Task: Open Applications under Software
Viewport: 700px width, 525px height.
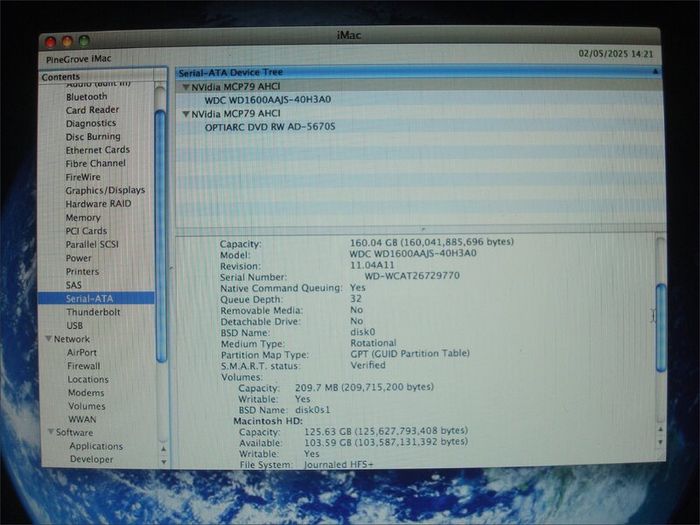Action: tap(96, 446)
